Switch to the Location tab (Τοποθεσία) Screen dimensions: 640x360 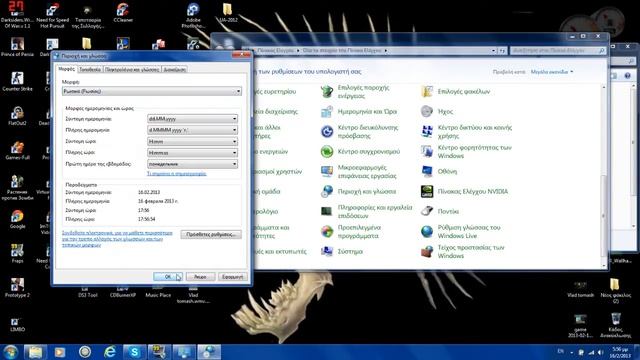(x=90, y=69)
